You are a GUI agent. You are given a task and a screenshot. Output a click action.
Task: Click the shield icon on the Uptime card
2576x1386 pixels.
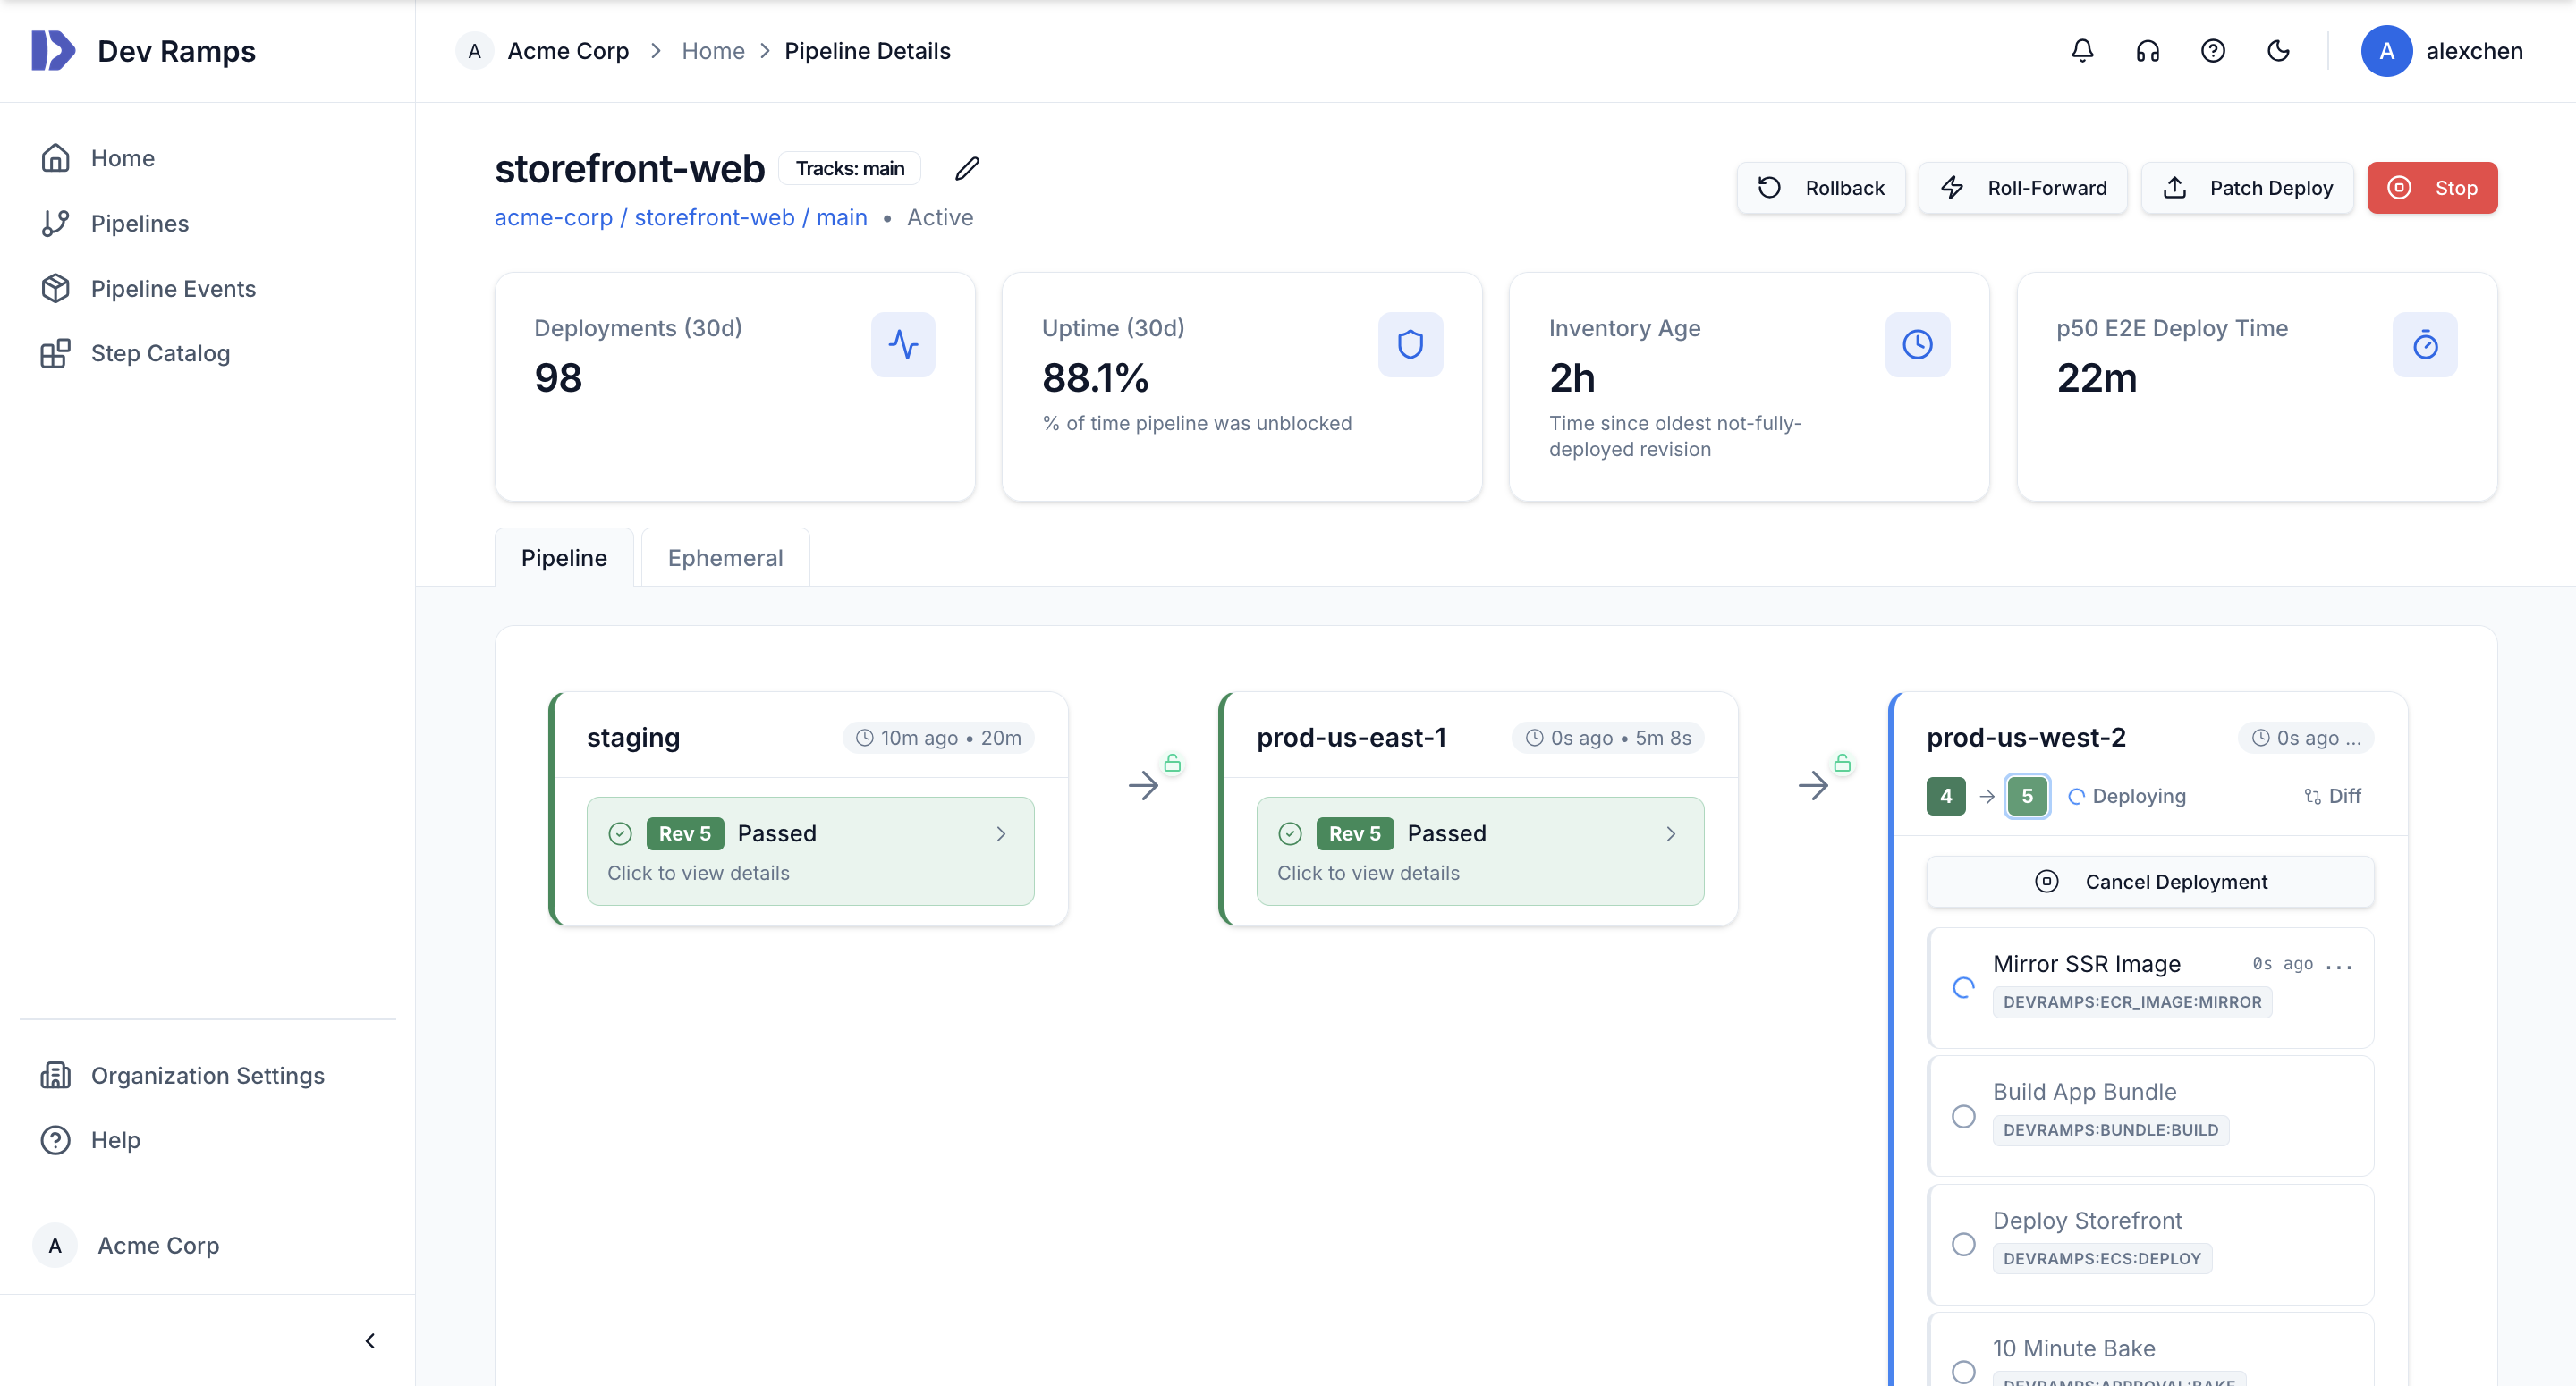coord(1410,344)
